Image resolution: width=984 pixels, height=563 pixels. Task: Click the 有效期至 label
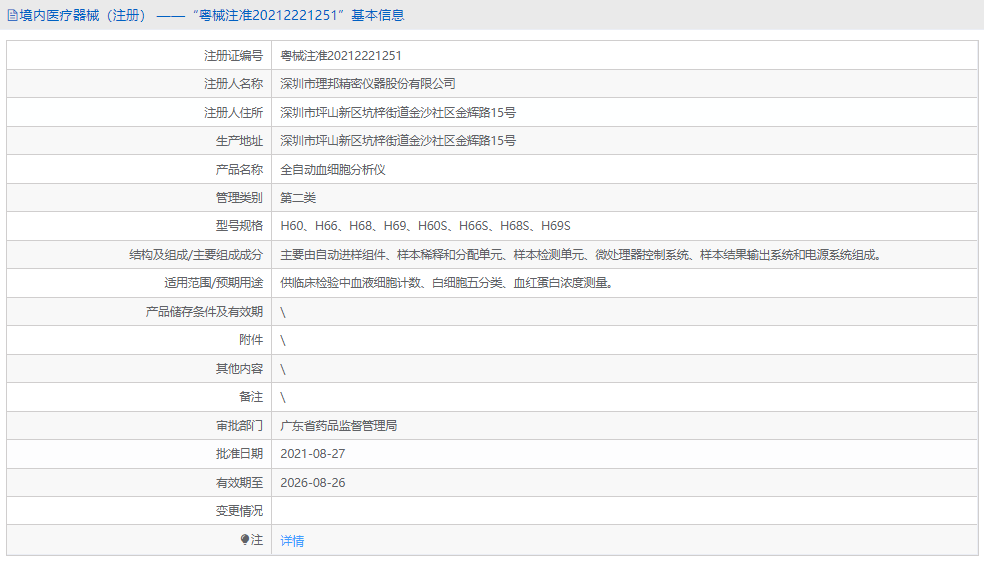[239, 483]
